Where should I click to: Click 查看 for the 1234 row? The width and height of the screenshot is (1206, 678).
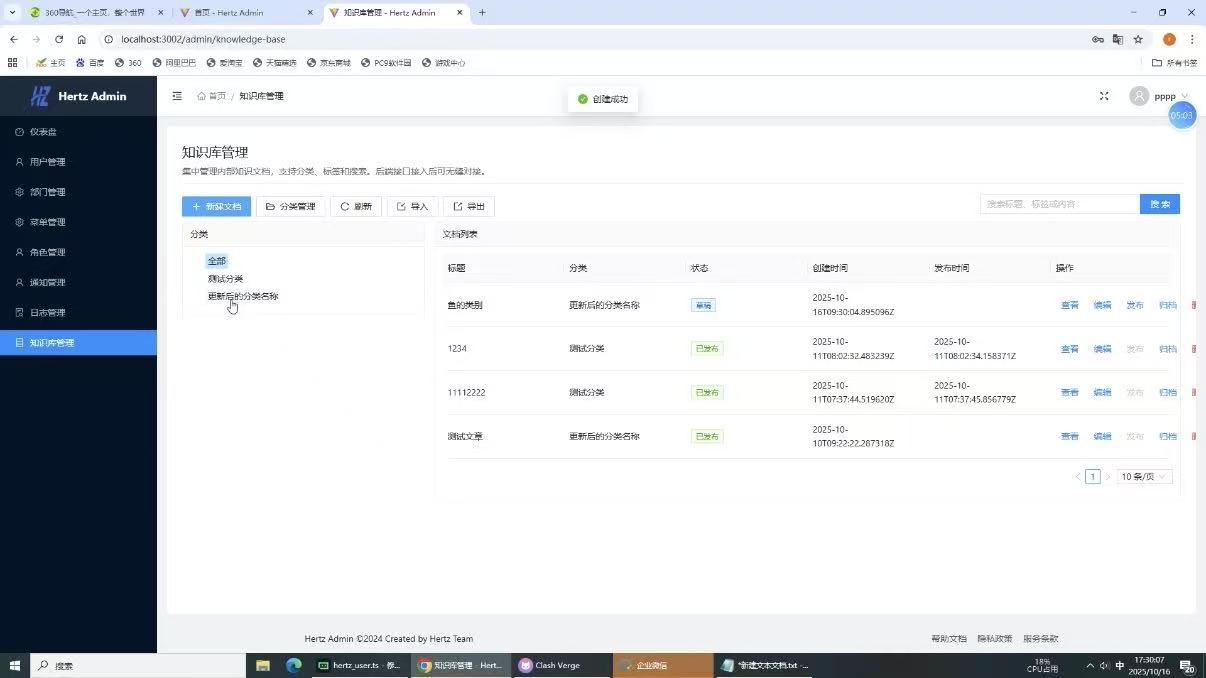pos(1070,349)
